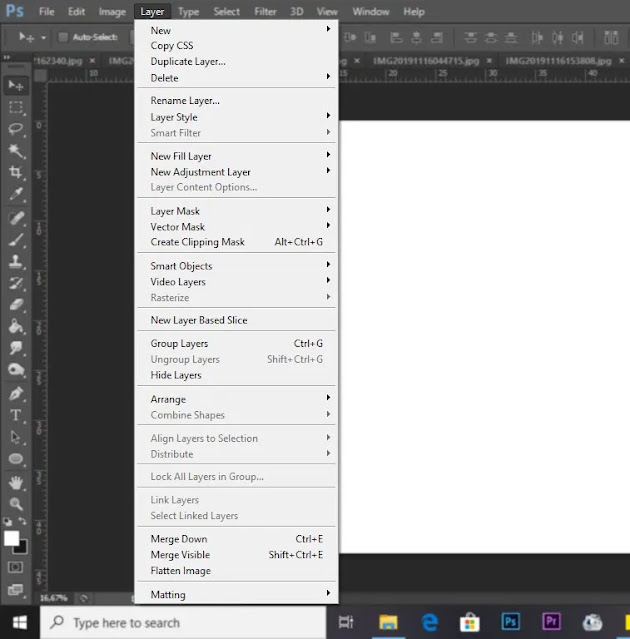The width and height of the screenshot is (630, 639).
Task: Choose Create Clipping Mask
Action: [x=236, y=242]
